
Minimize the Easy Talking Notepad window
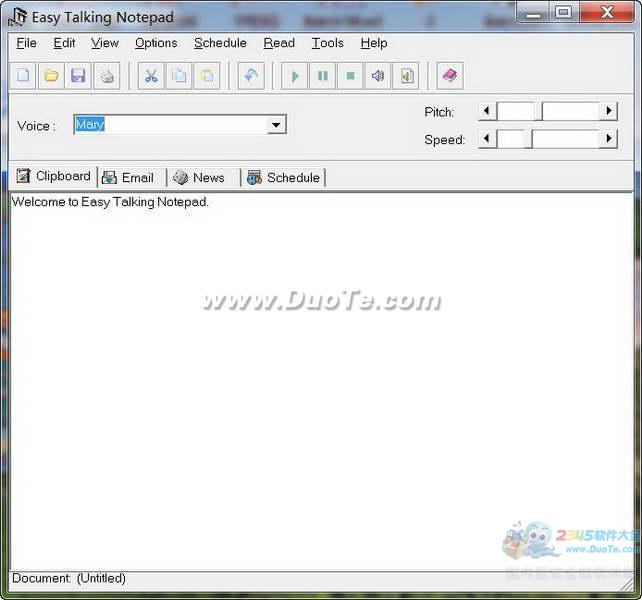pyautogui.click(x=533, y=13)
